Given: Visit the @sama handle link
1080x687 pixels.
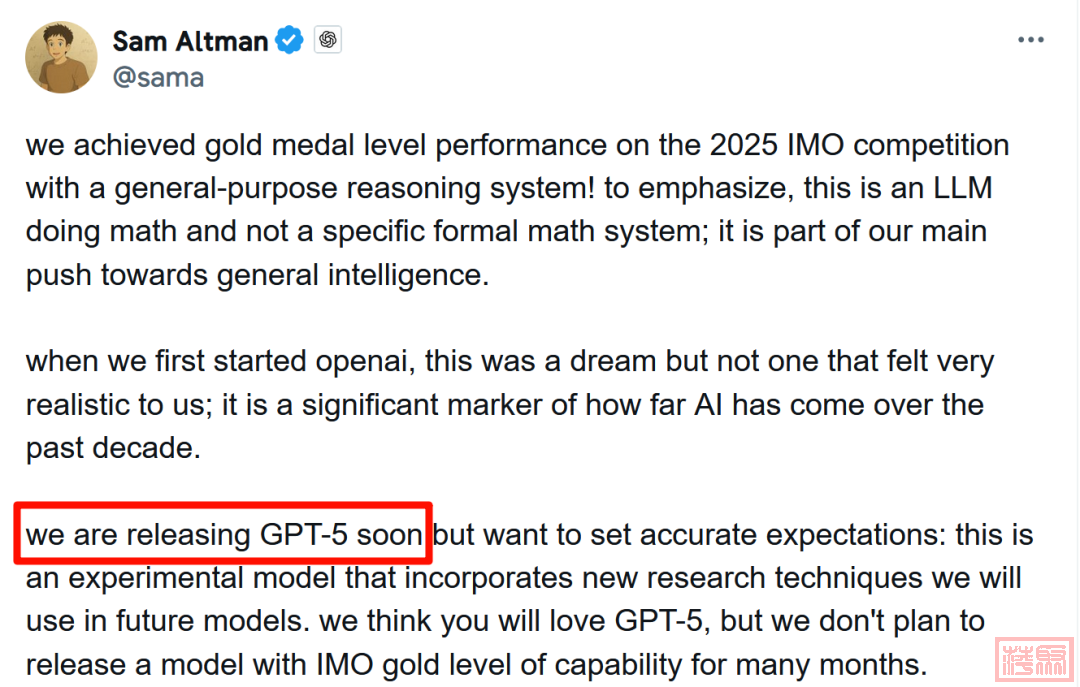Looking at the screenshot, I should pos(158,78).
